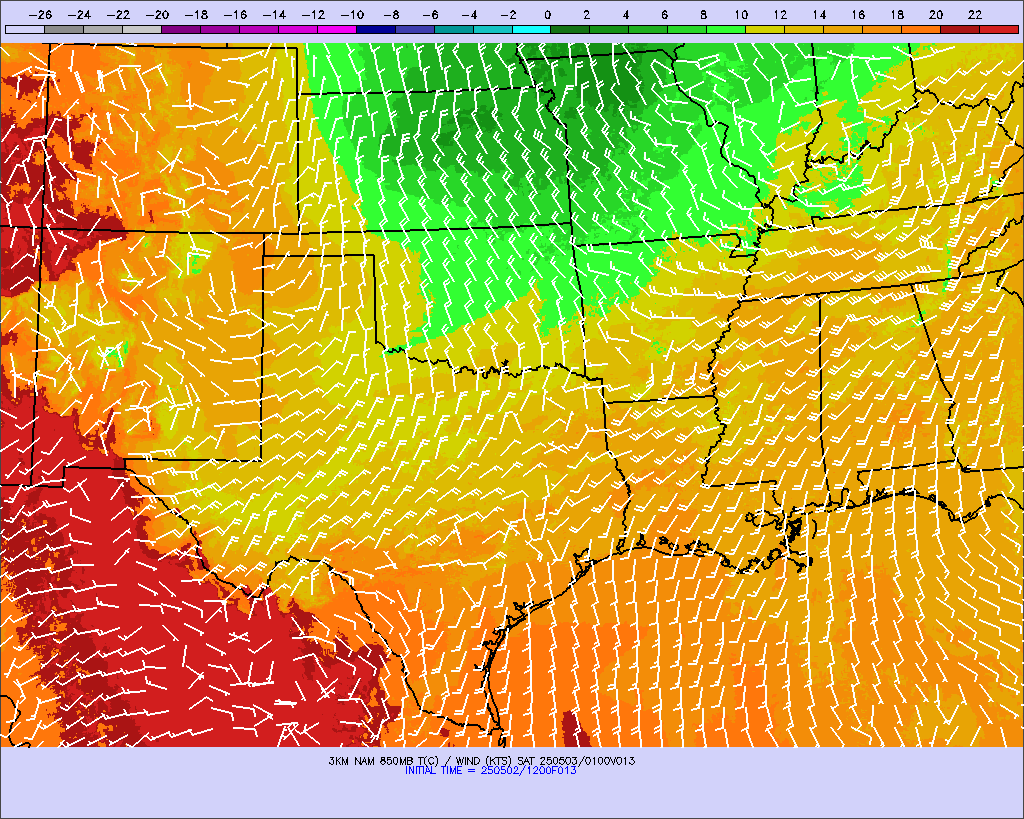
Task: Click the bright red swatch right of 22
Action: point(999,29)
